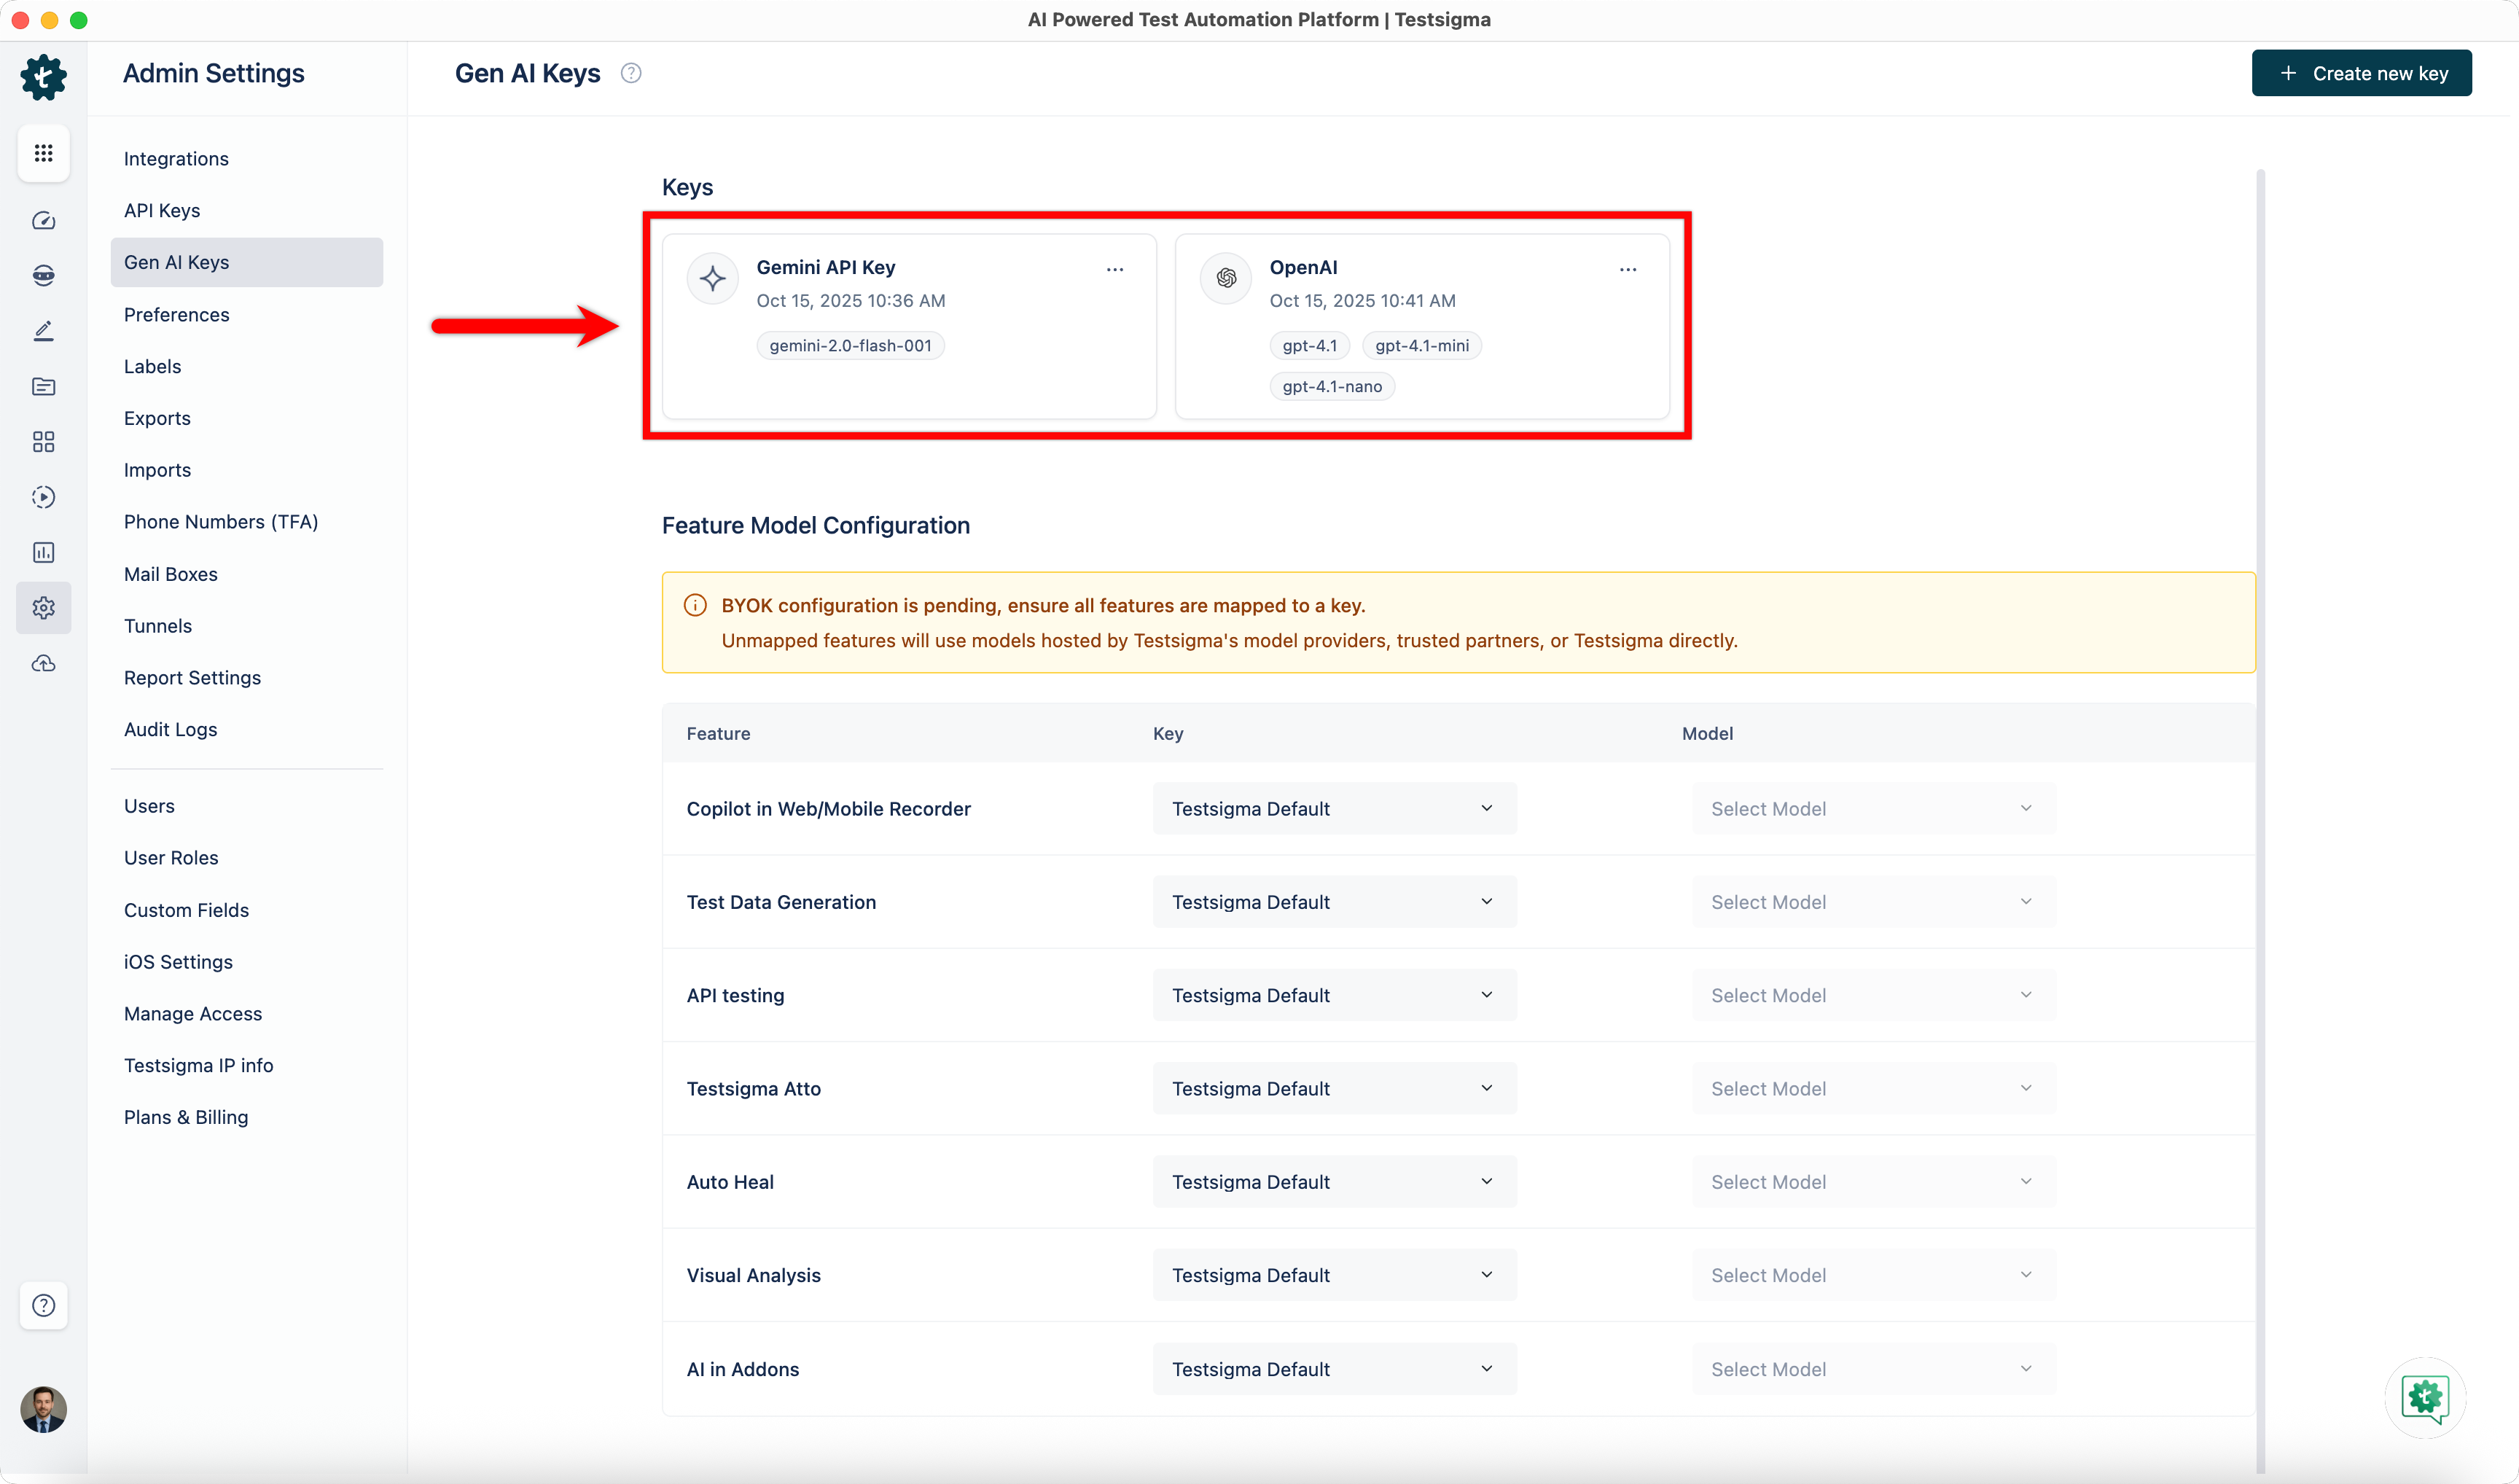
Task: Click the dashboard gauge sidebar icon
Action: (x=43, y=221)
